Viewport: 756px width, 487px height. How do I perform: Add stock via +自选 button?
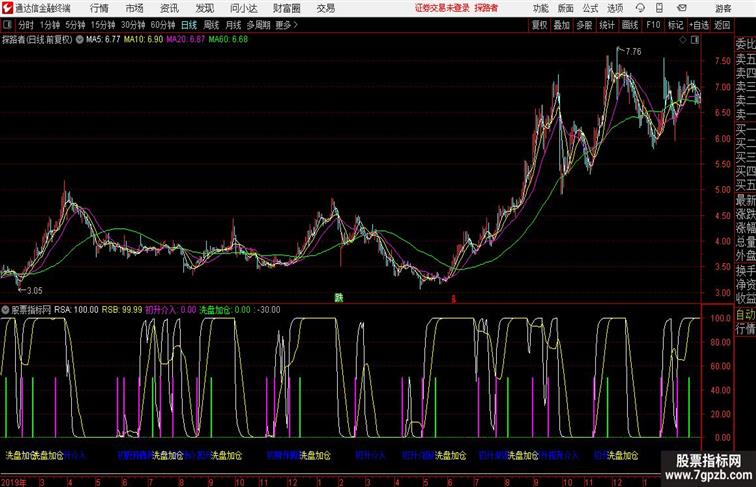[699, 25]
